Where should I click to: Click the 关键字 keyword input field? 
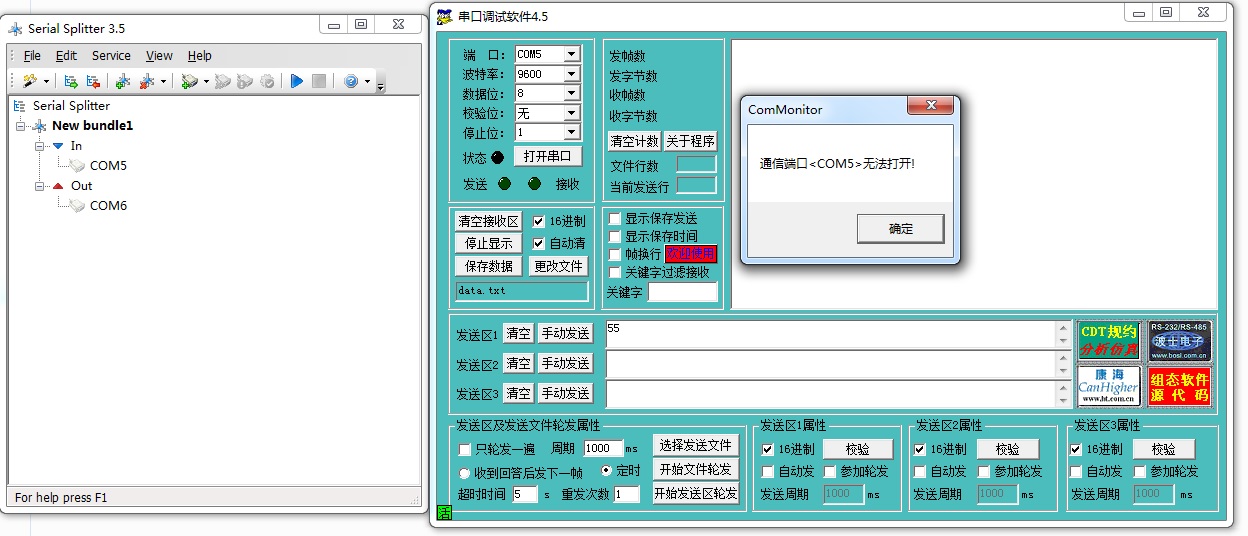coord(682,292)
